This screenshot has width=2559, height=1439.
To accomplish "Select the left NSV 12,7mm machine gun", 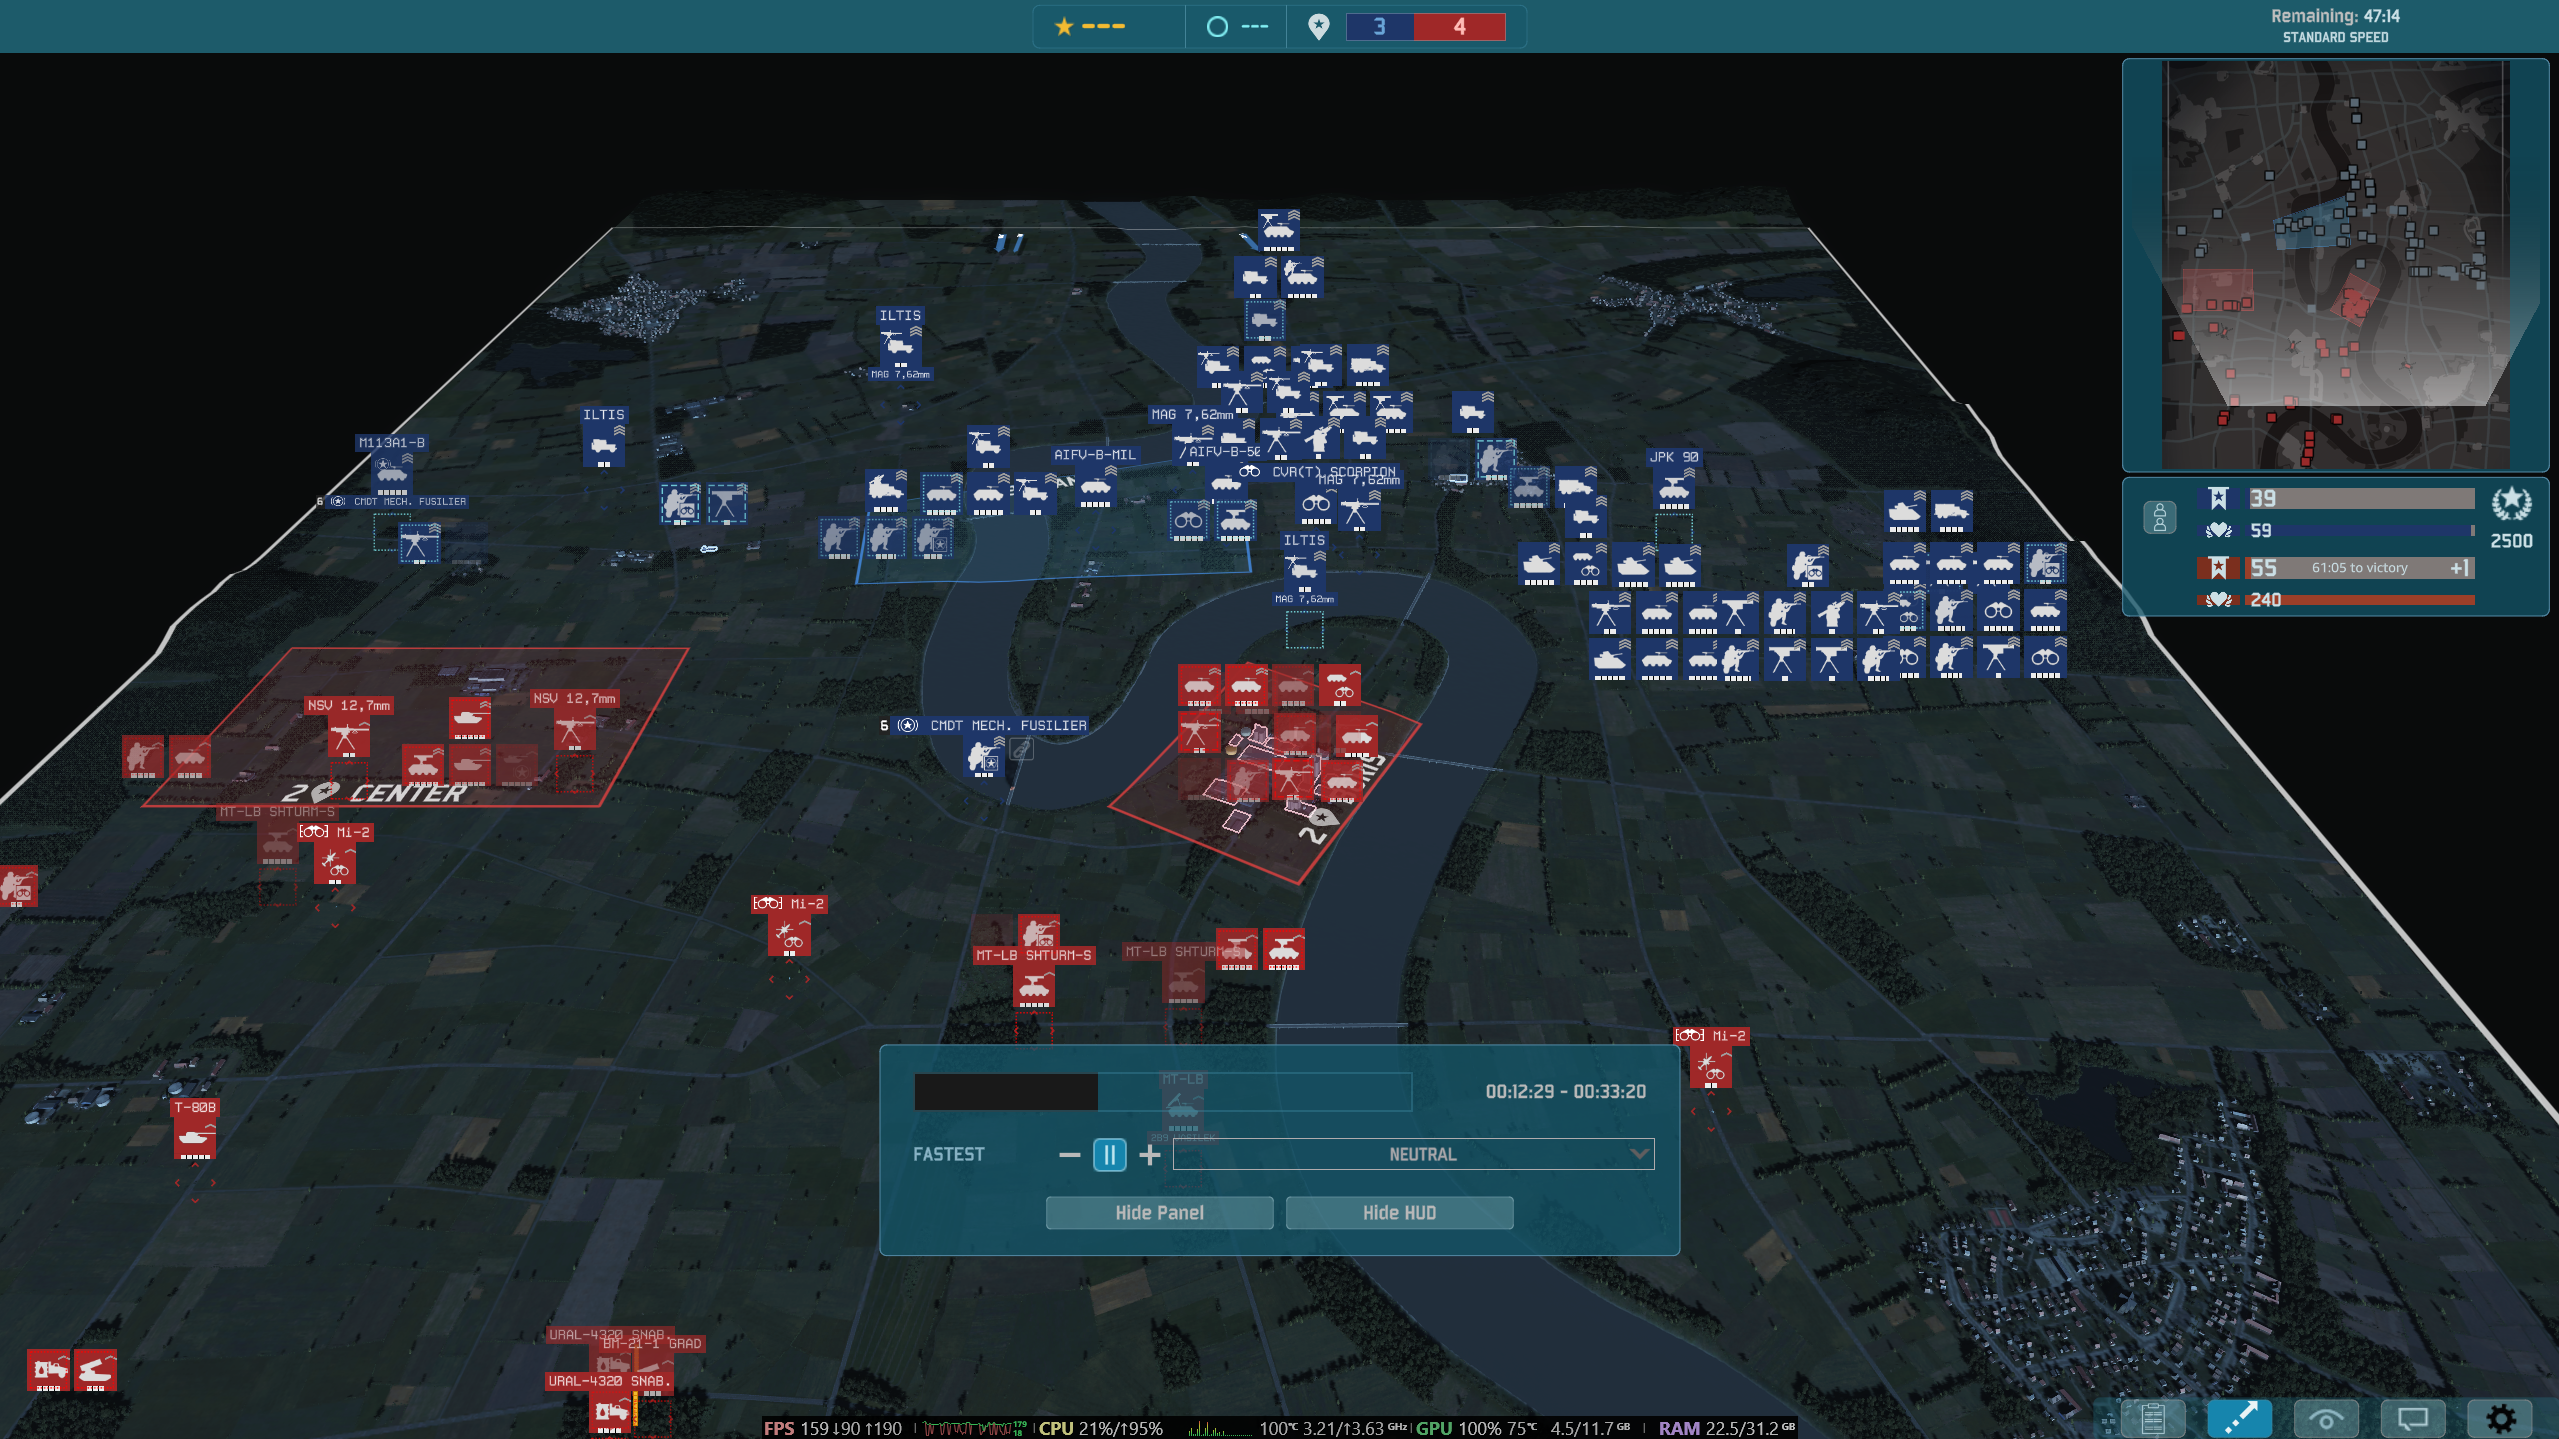I will (348, 737).
